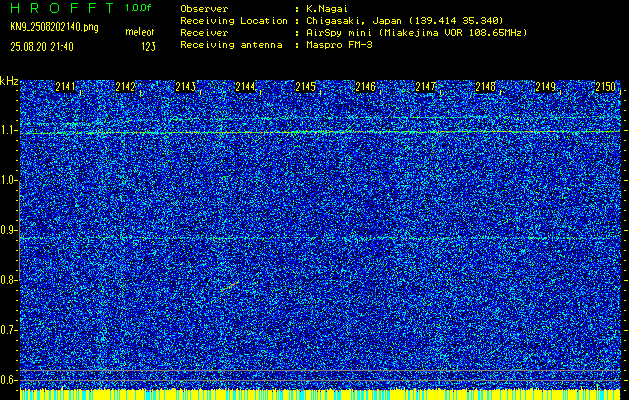Click time marker 2142
This screenshot has width=629, height=400.
(126, 87)
